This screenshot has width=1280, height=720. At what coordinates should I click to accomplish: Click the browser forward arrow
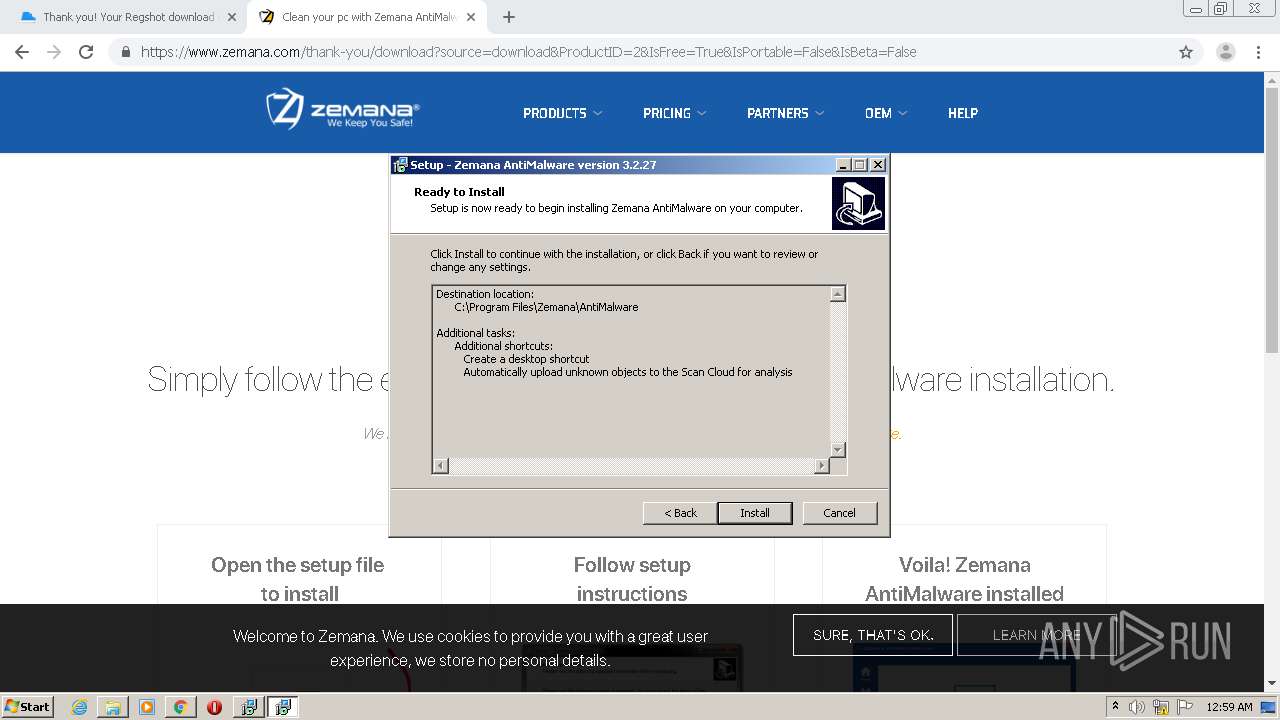click(54, 52)
